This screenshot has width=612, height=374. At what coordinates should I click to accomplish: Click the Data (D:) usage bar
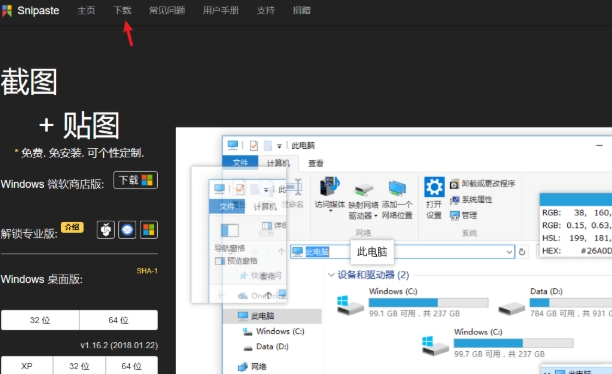click(571, 303)
